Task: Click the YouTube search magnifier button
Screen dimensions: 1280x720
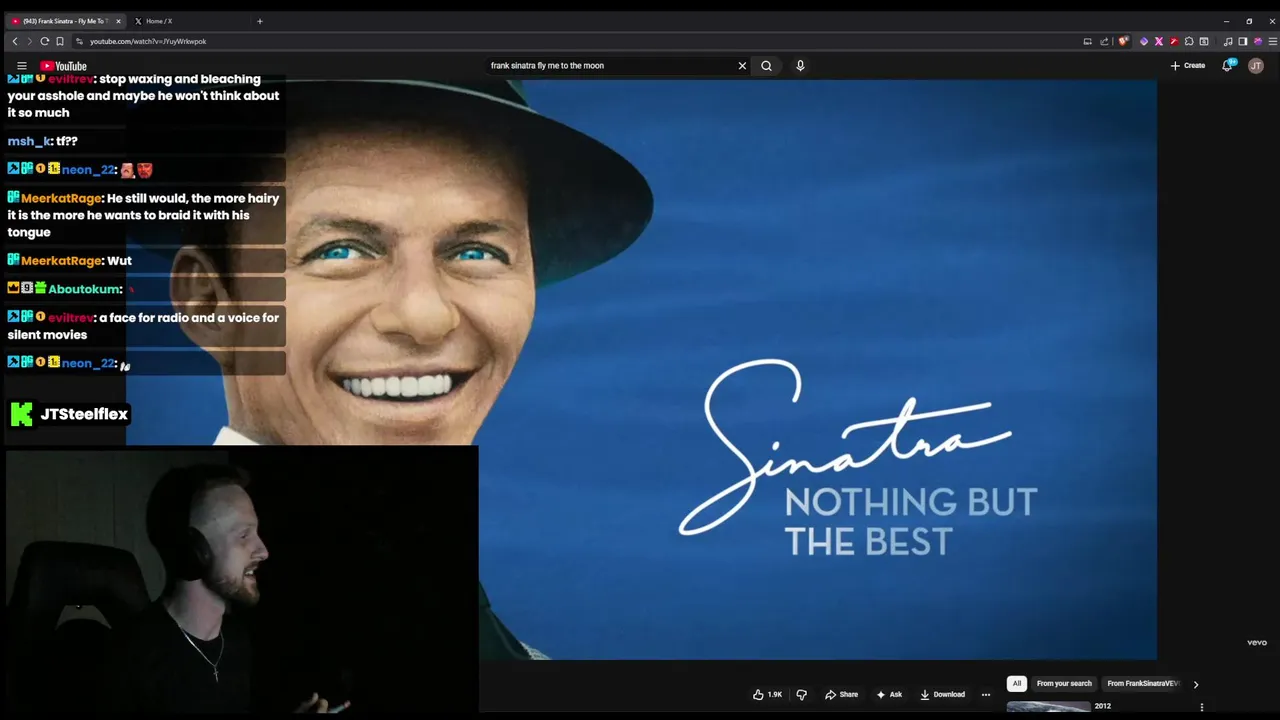Action: [766, 66]
